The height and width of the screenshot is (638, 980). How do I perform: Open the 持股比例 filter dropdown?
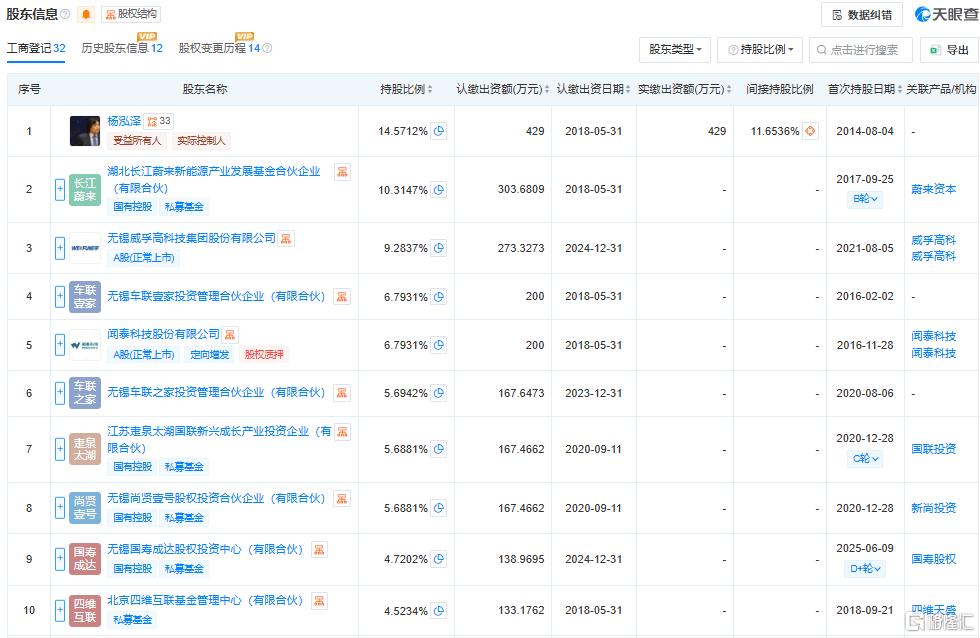(x=761, y=49)
